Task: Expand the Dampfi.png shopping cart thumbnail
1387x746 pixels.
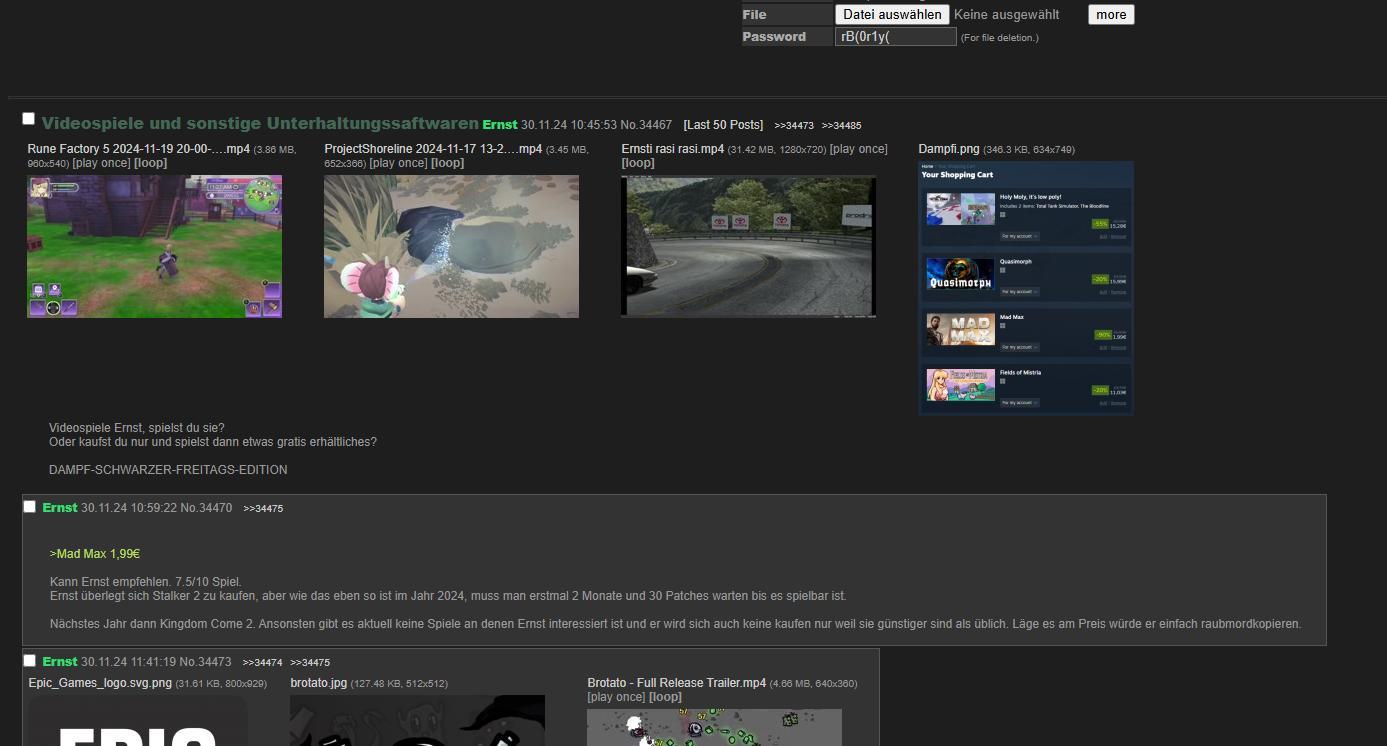Action: pyautogui.click(x=1026, y=288)
